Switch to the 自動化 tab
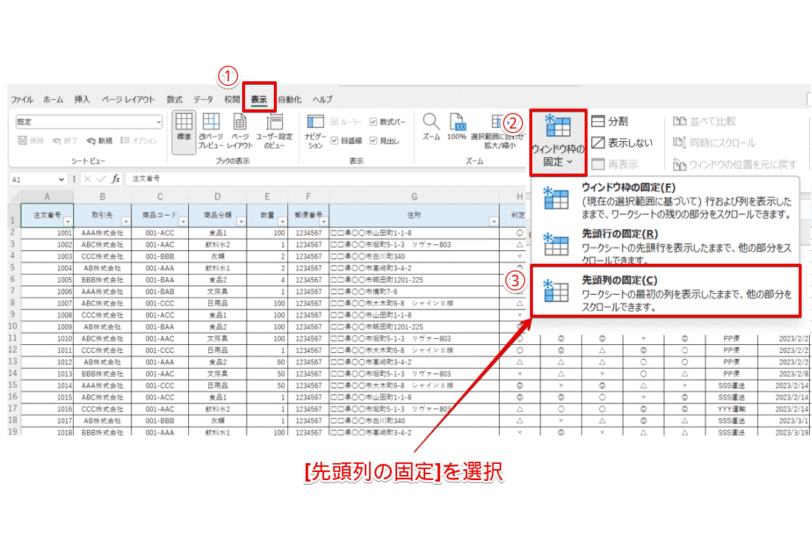812x554 pixels. click(x=289, y=99)
